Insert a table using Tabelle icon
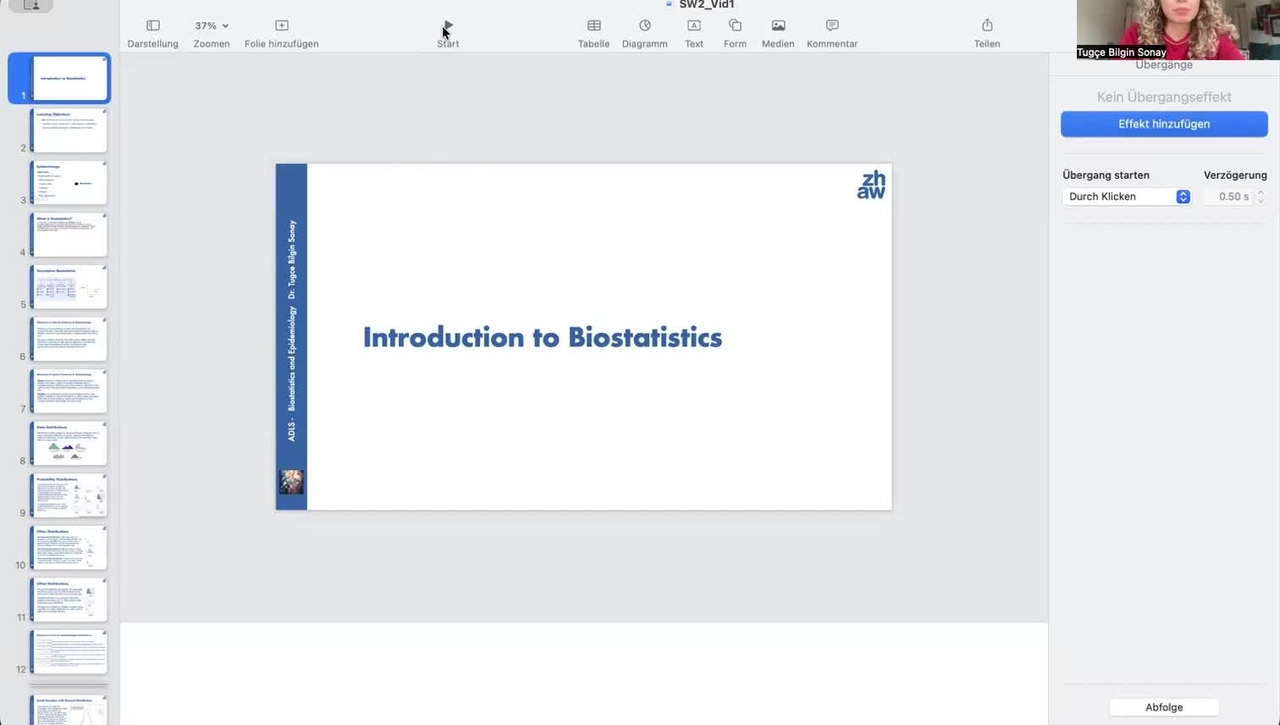The width and height of the screenshot is (1280, 725). tap(593, 26)
